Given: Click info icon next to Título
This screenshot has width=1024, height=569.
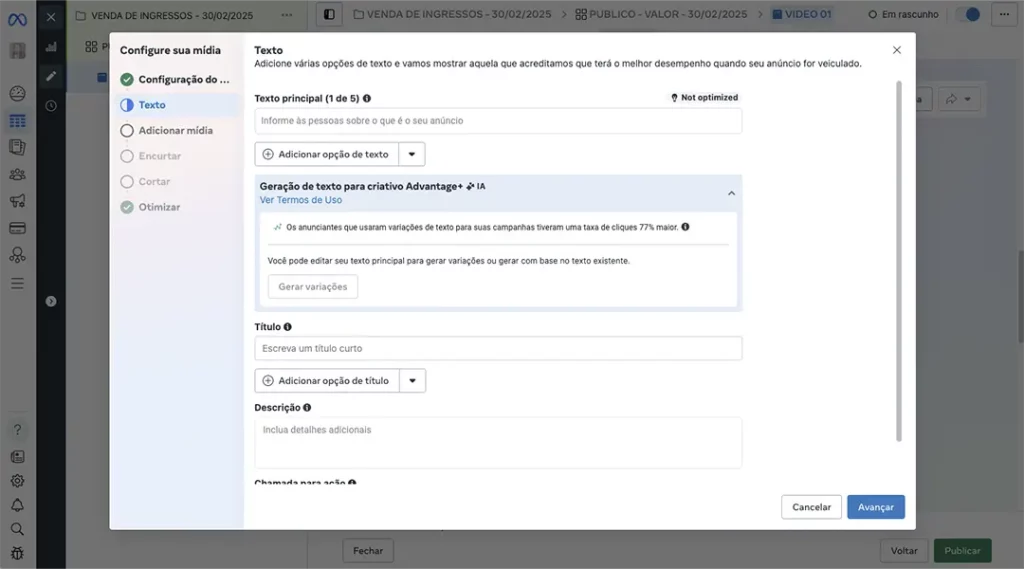Looking at the screenshot, I should 288,327.
